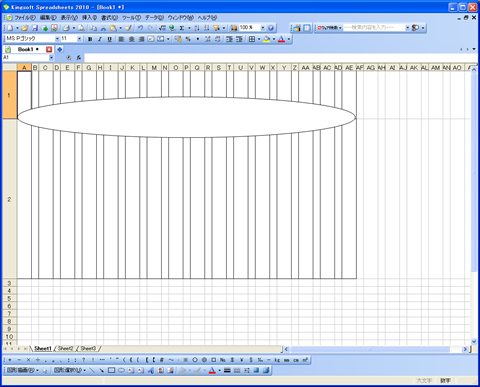Open the font name dropdown
This screenshot has height=387, width=480.
(x=57, y=39)
